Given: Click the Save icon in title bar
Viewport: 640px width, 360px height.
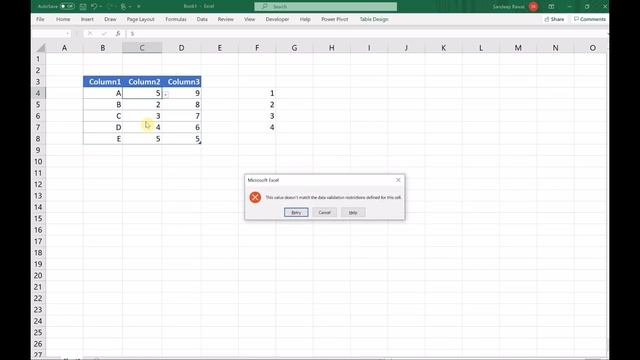Looking at the screenshot, I should click(83, 7).
